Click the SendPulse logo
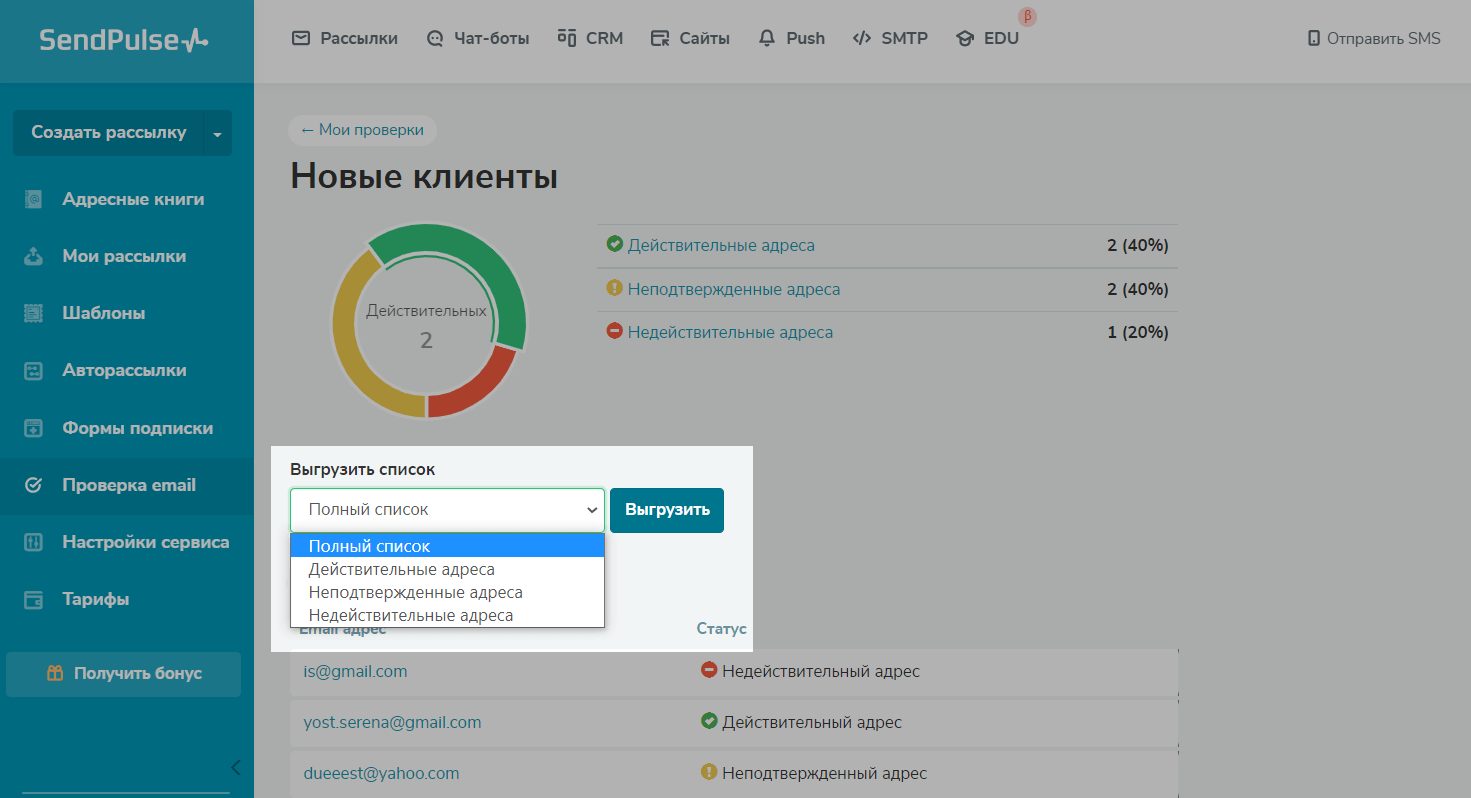1471x798 pixels. point(124,40)
